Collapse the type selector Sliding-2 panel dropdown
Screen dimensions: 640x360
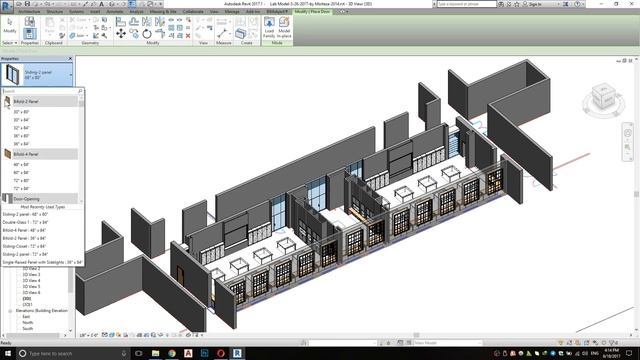pyautogui.click(x=71, y=75)
